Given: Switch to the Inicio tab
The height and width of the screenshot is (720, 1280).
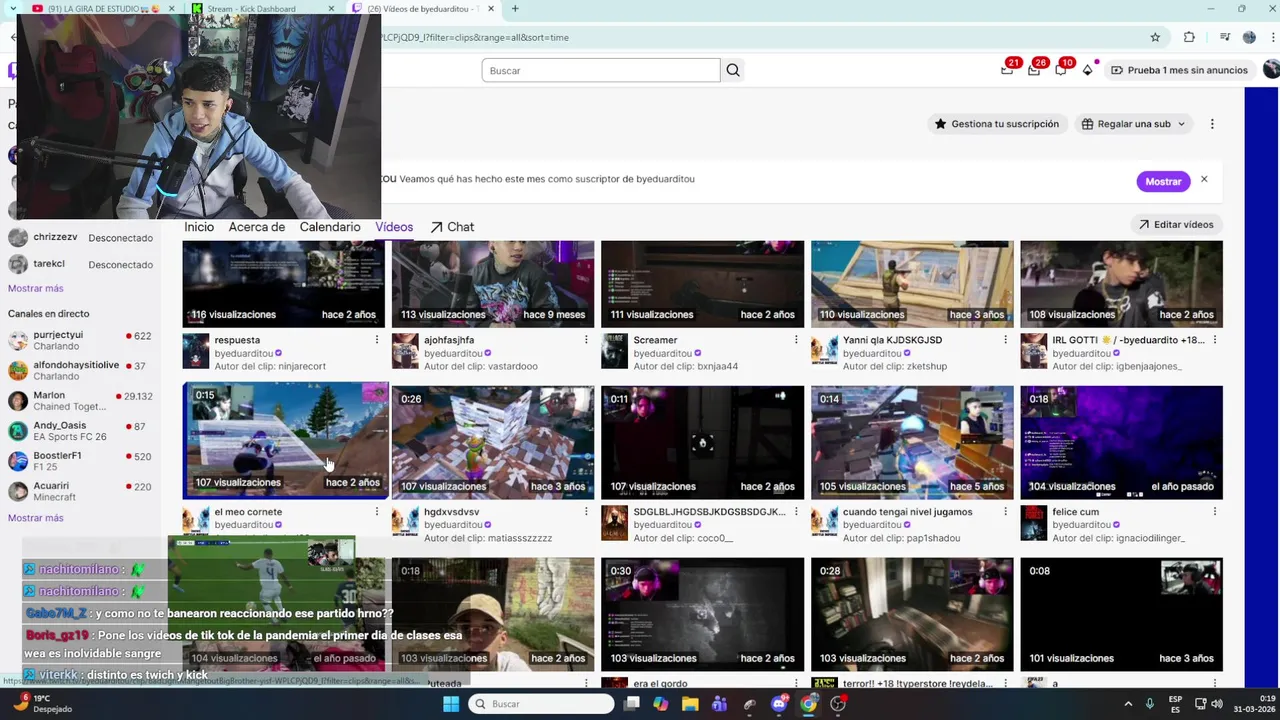Looking at the screenshot, I should (x=199, y=227).
